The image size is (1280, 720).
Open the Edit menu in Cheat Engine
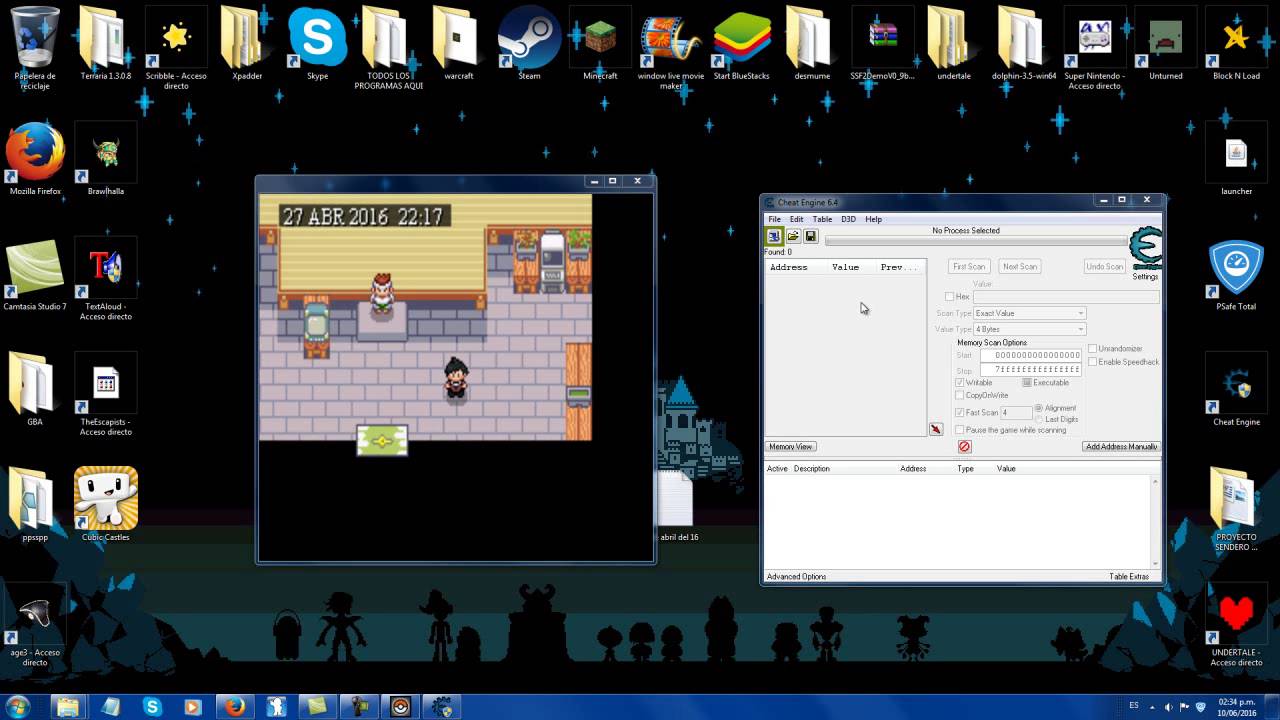[796, 219]
